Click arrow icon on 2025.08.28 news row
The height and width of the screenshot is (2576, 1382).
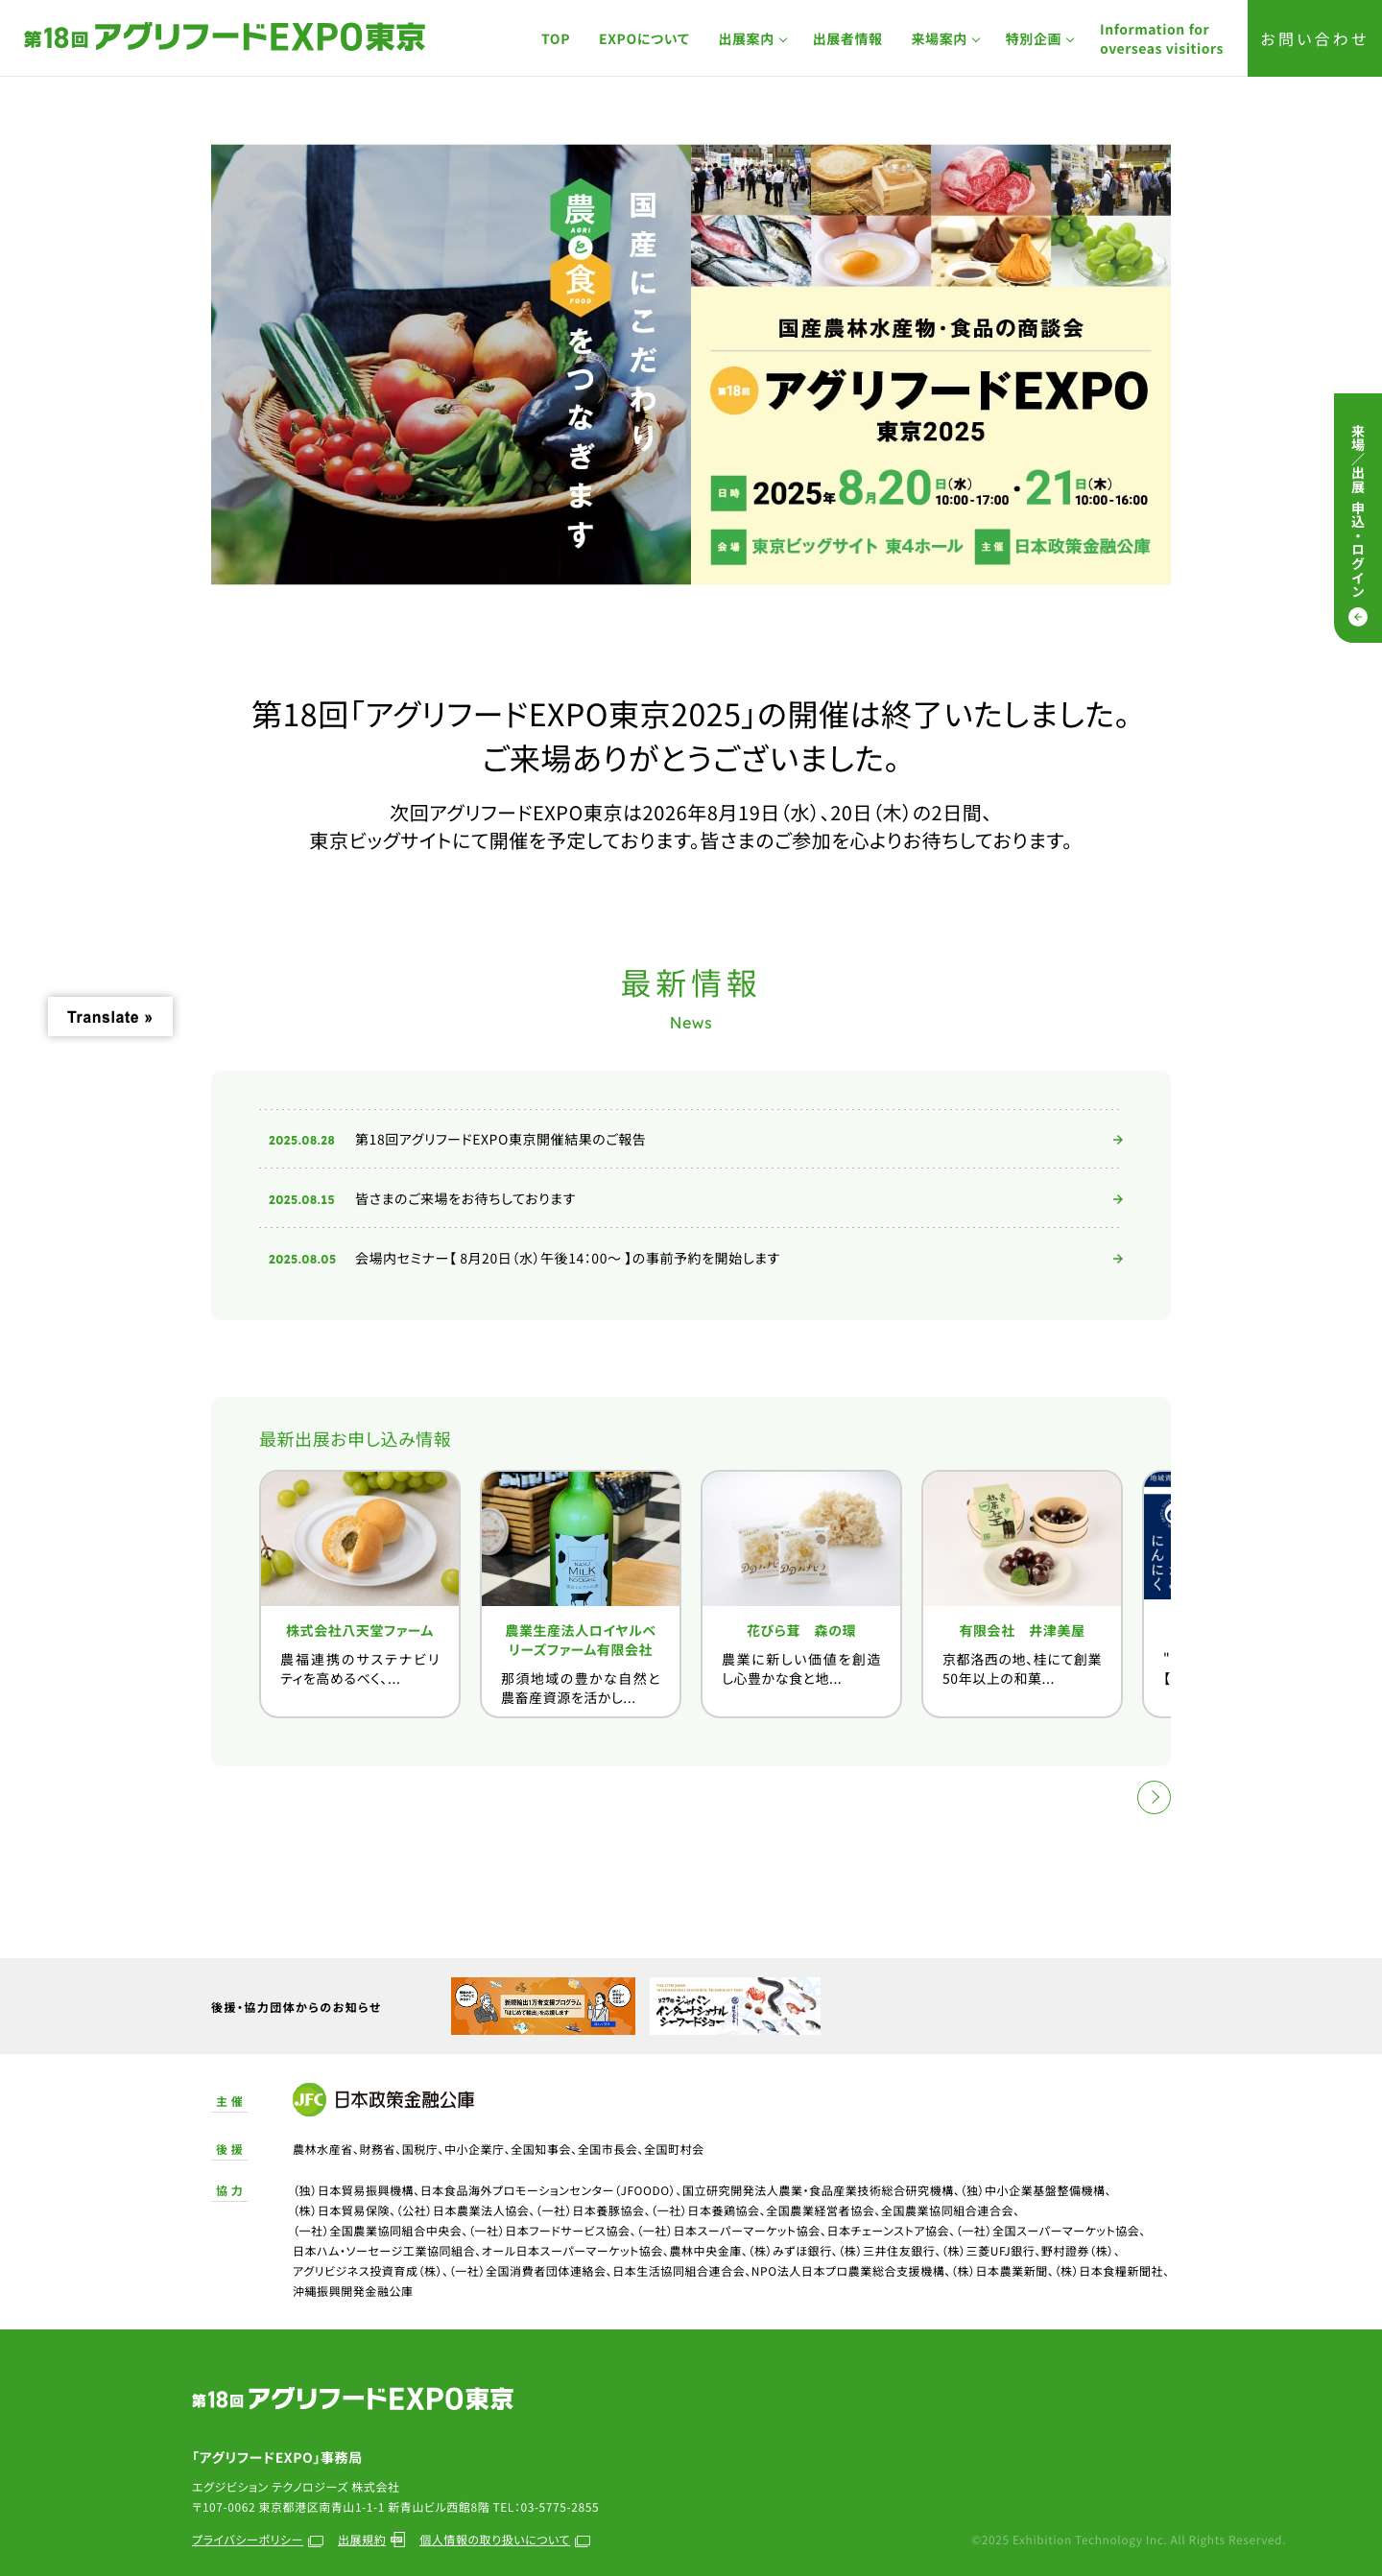click(x=1117, y=1139)
